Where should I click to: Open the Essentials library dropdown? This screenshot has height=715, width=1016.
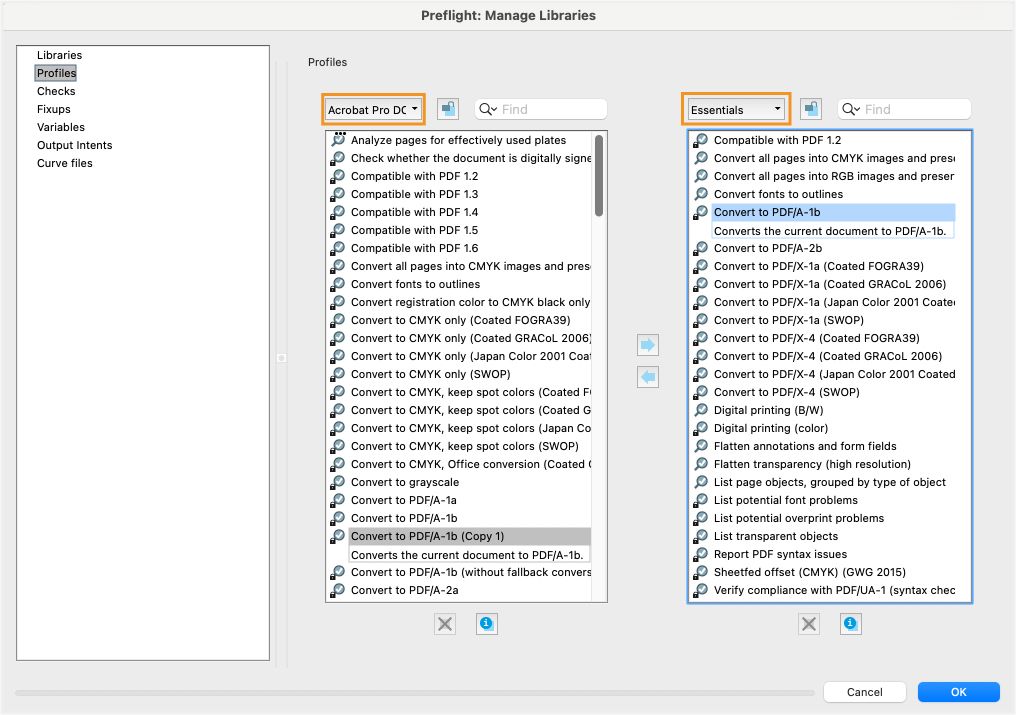[x=735, y=108]
